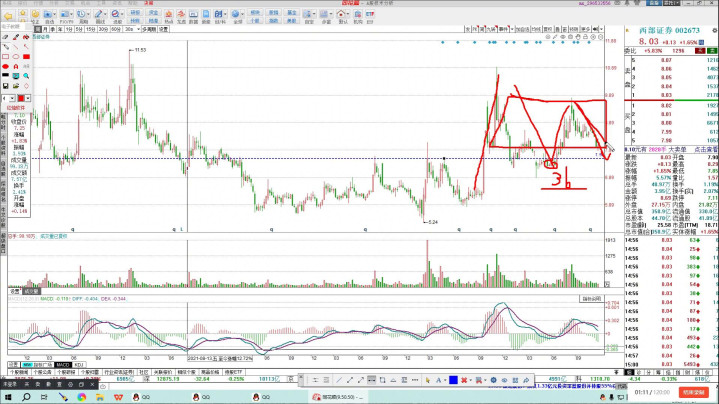Expand the dropdown arrow next to 周期
This screenshot has height=404, width=719.
pos(88,15)
